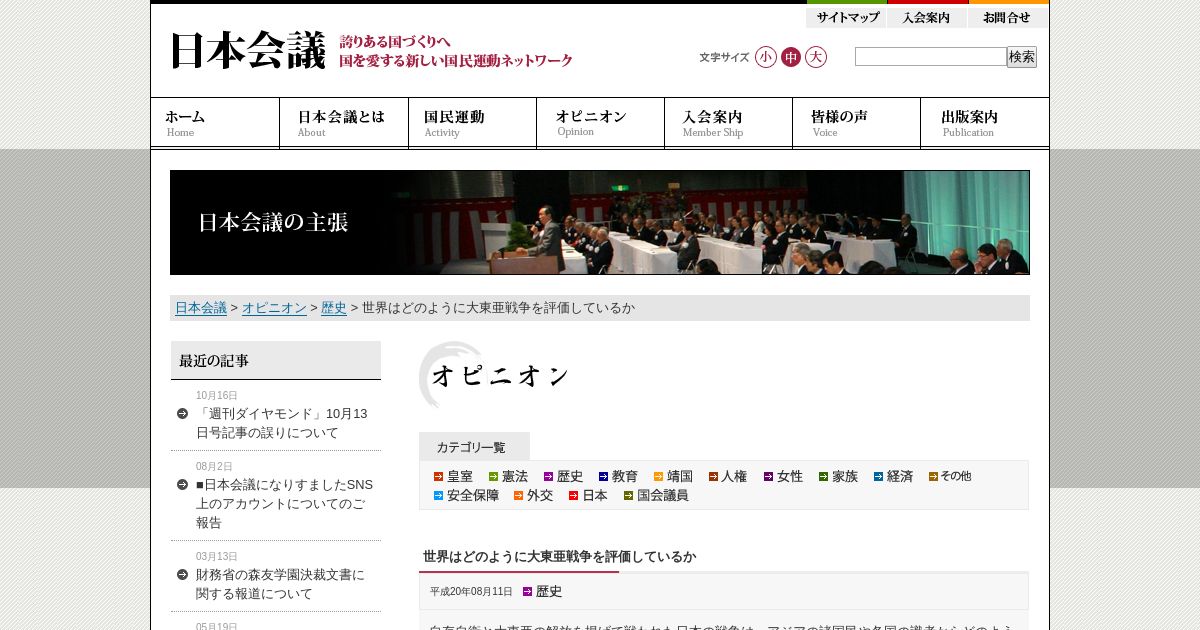
Task: Open 皆様の声 Voice menu item
Action: [856, 123]
